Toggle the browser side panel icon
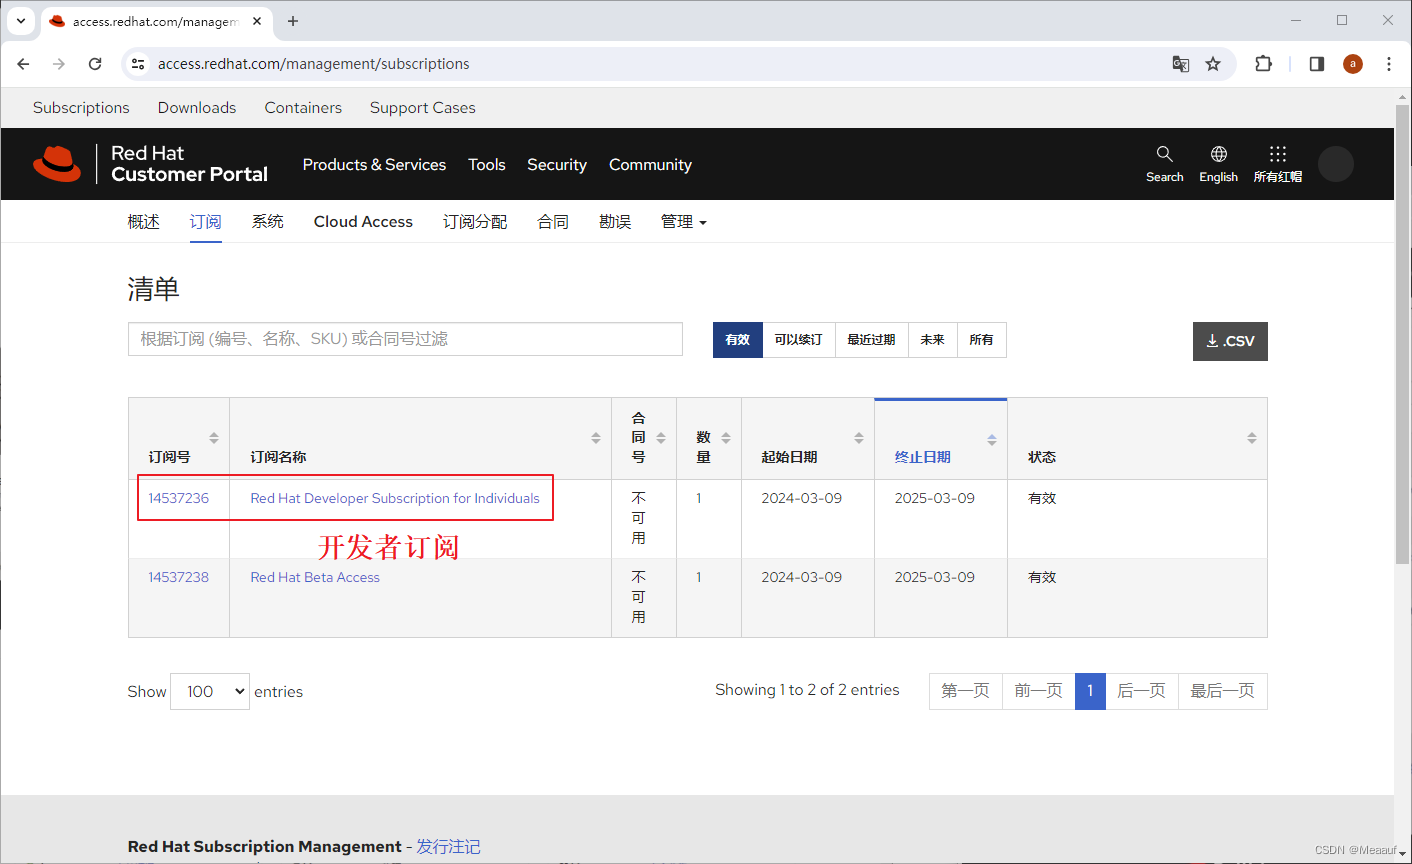 coord(1317,64)
